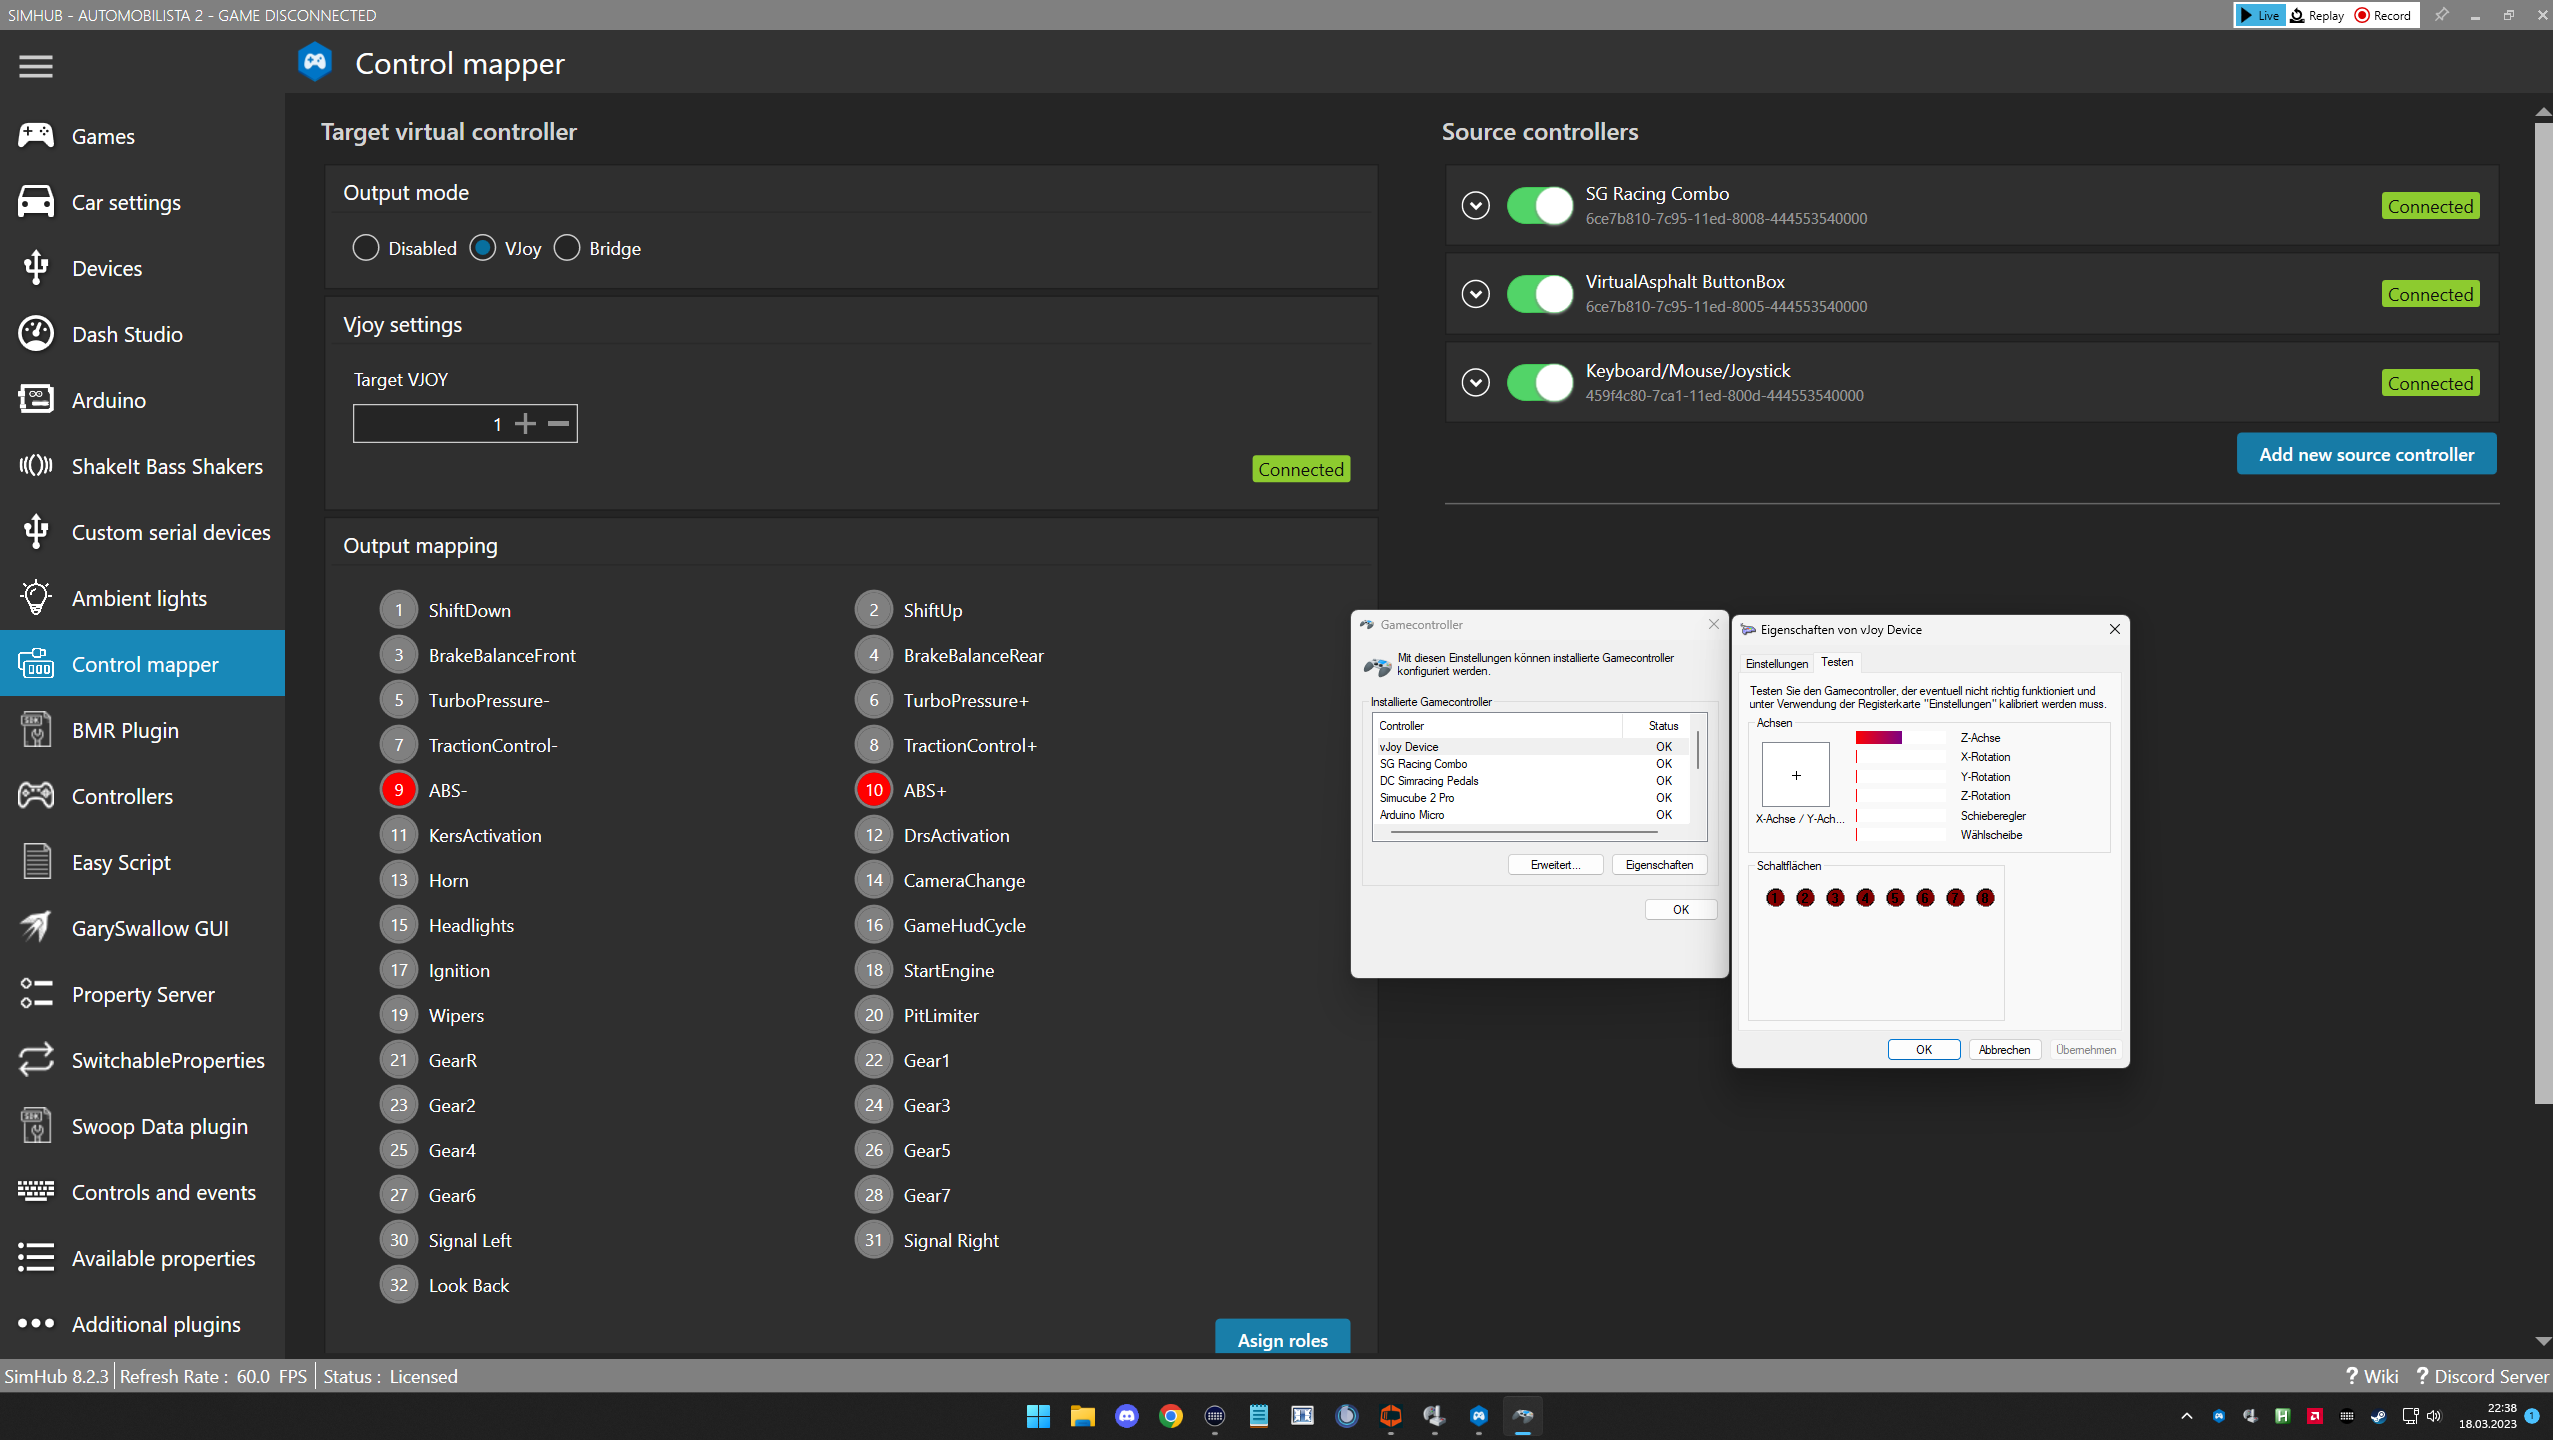
Task: Select the Arduino section in sidebar
Action: [108, 400]
